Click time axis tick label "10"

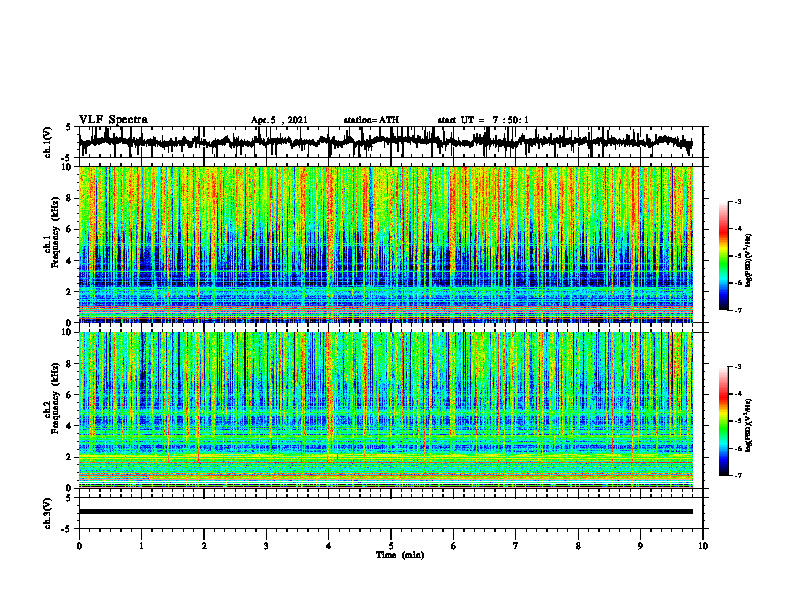point(703,546)
